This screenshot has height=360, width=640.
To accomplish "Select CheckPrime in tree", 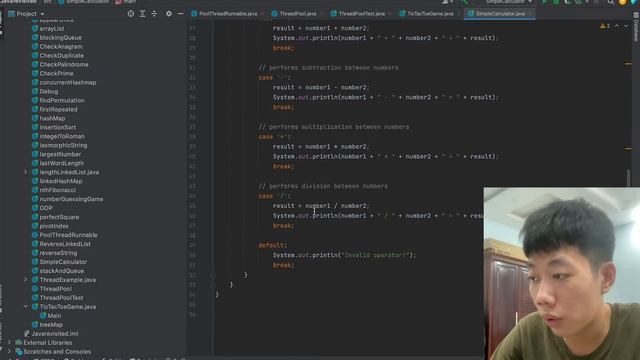I will click(56, 73).
